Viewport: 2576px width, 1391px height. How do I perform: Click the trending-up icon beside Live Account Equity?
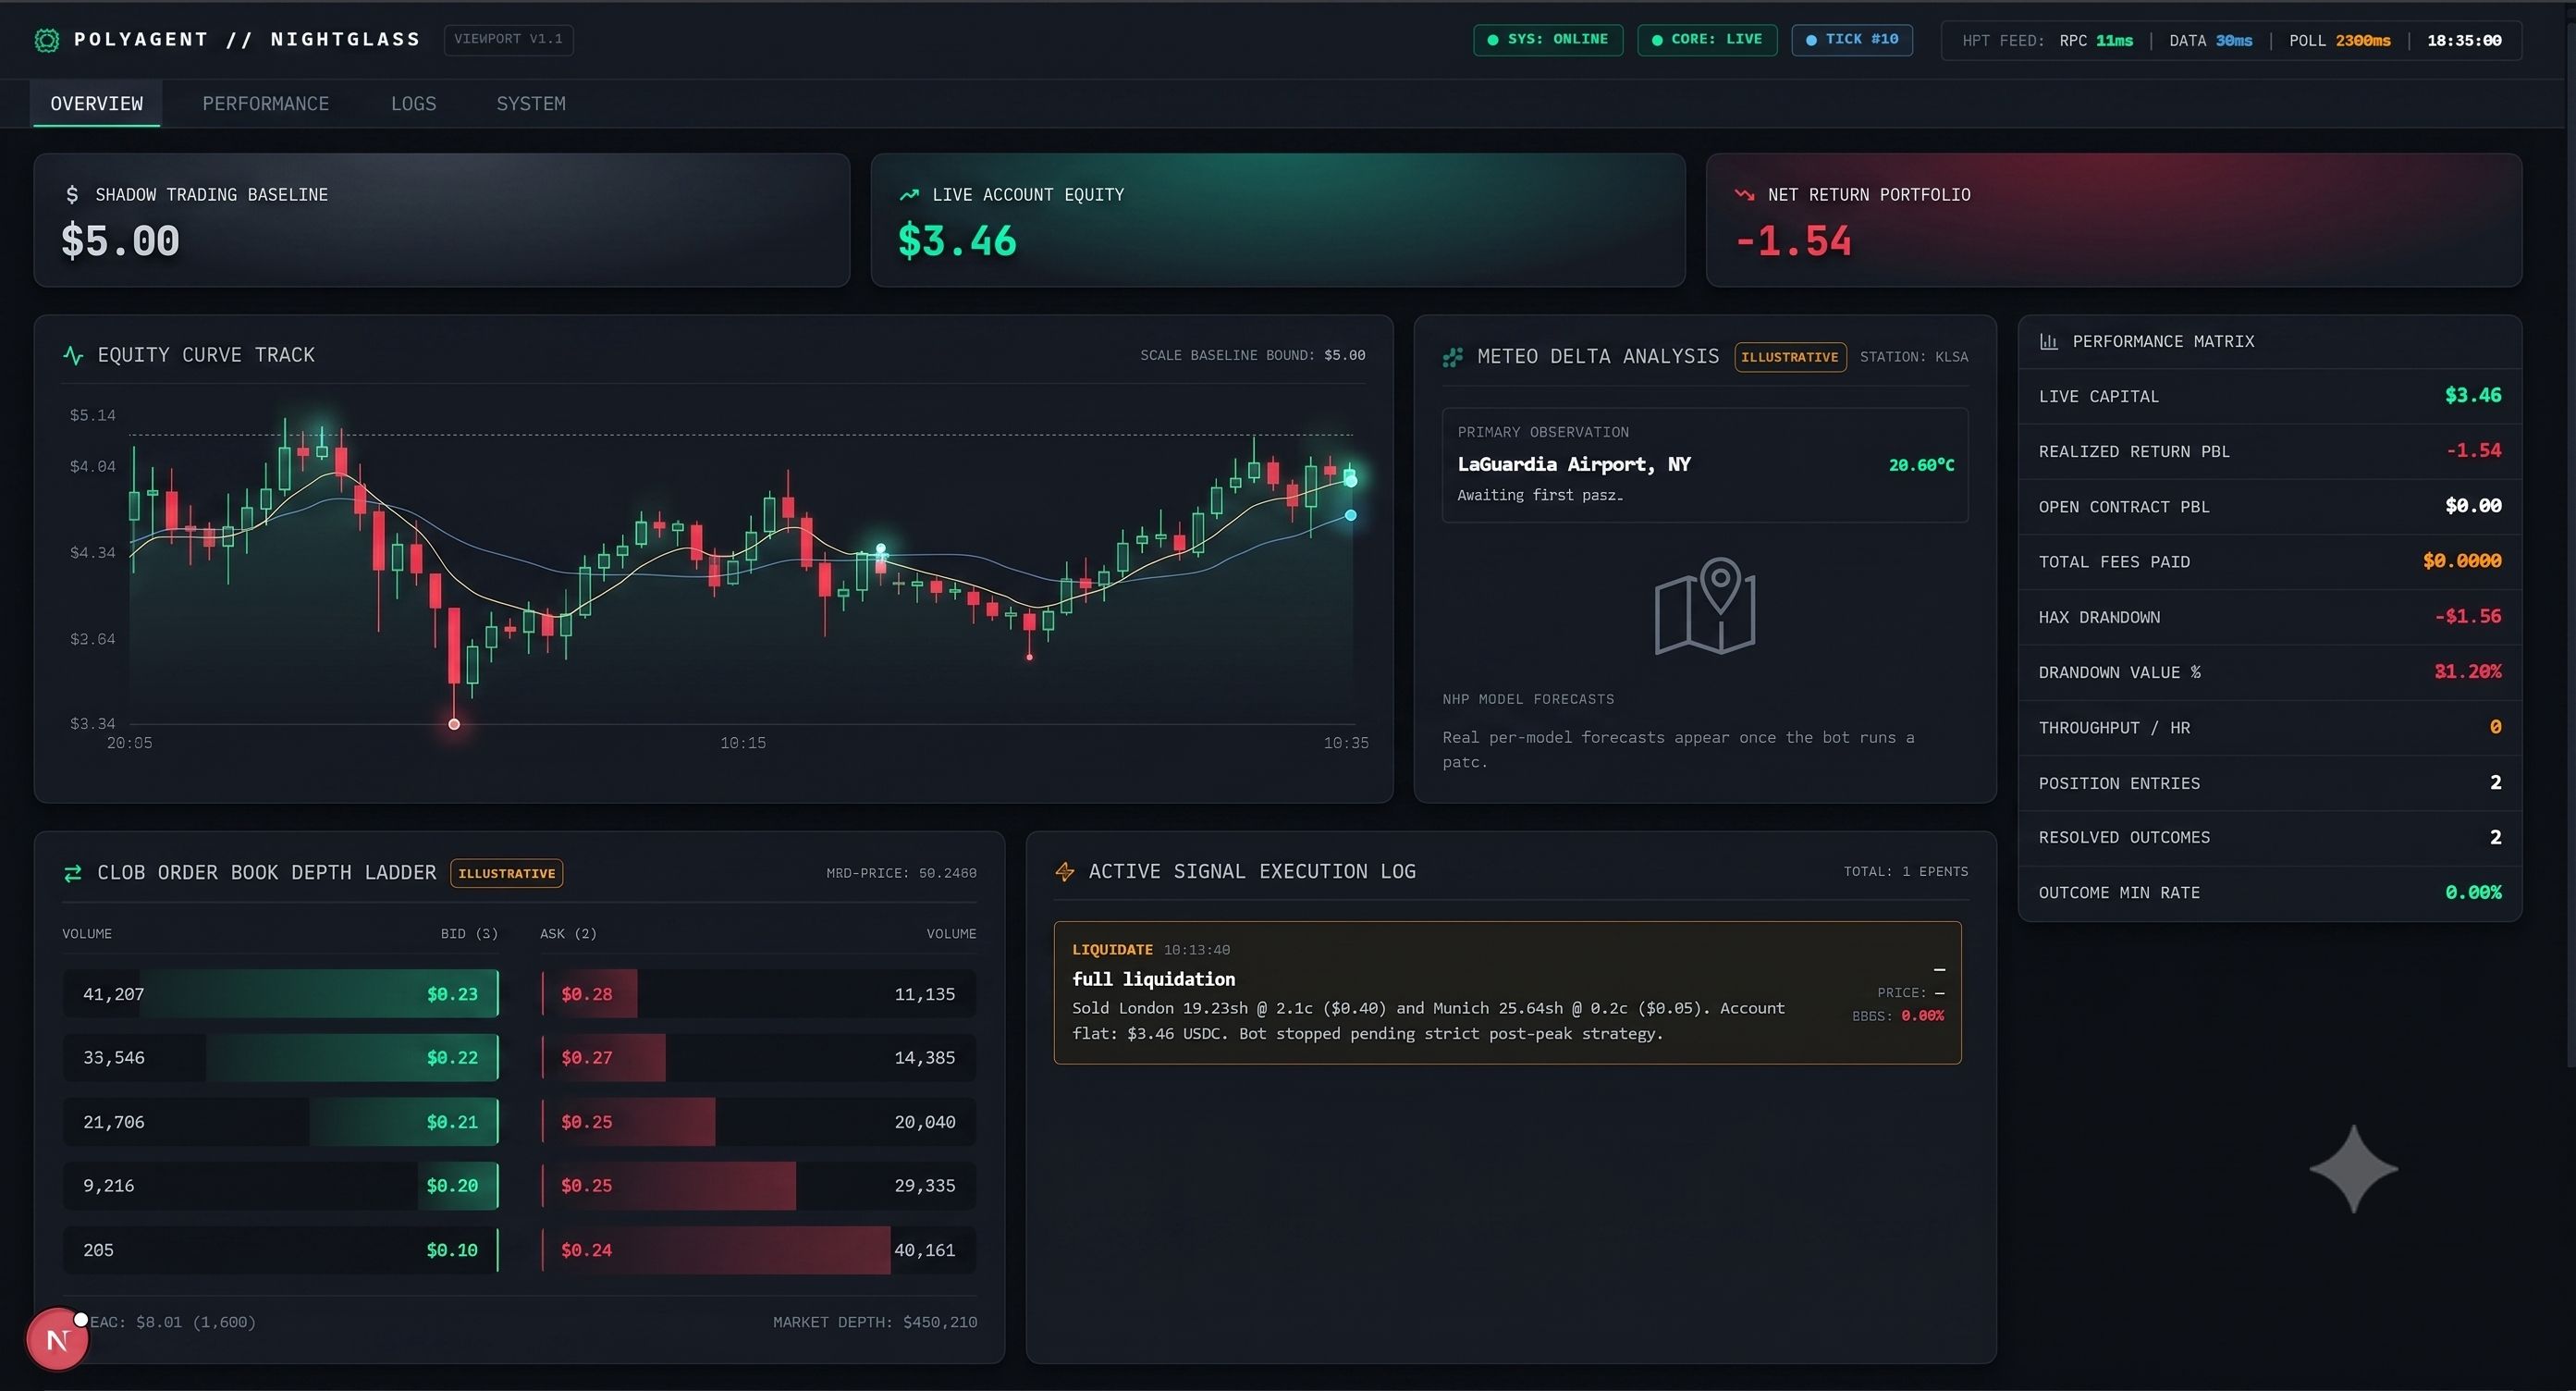click(x=909, y=195)
